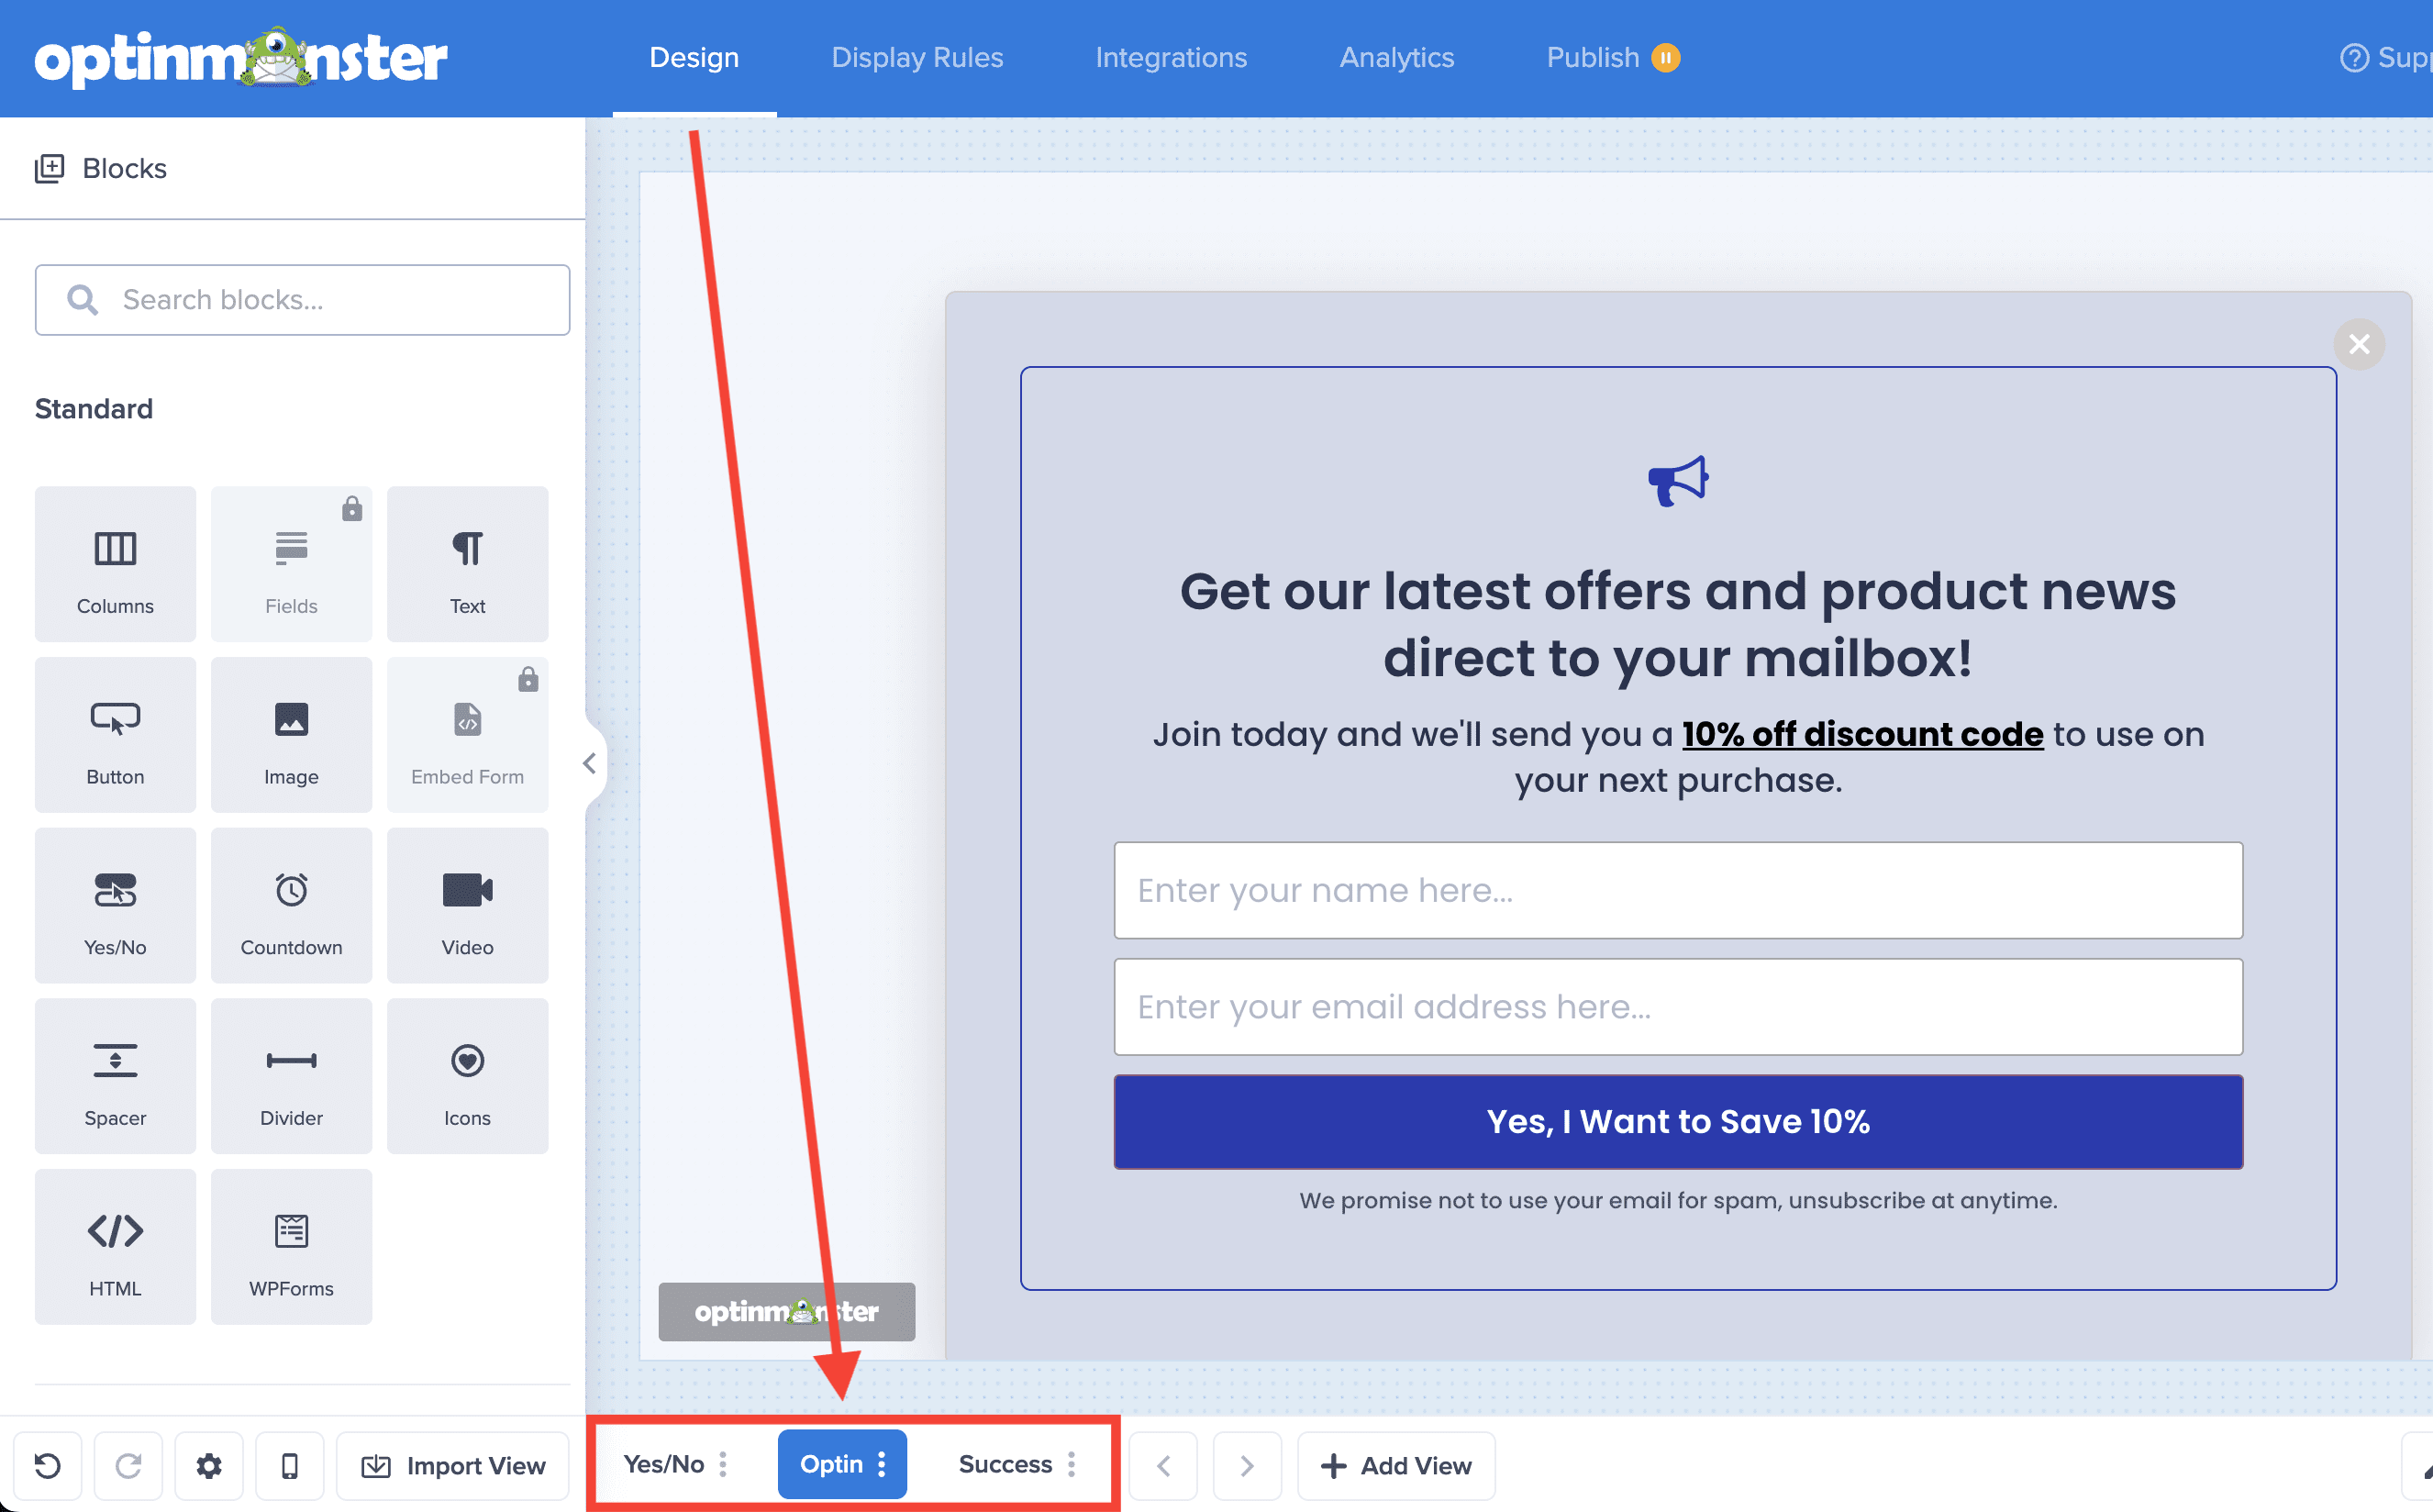Viewport: 2433px width, 1512px height.
Task: Click the Import View button
Action: (454, 1465)
